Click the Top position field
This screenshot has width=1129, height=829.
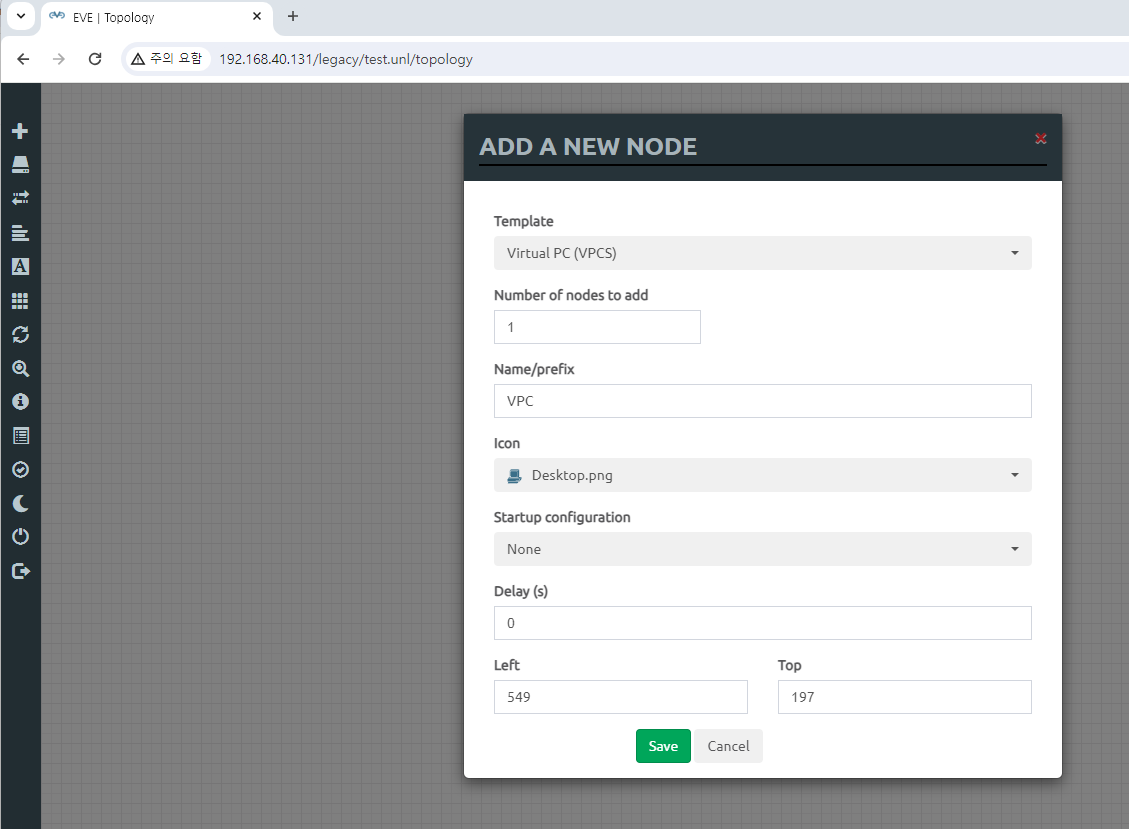(904, 697)
